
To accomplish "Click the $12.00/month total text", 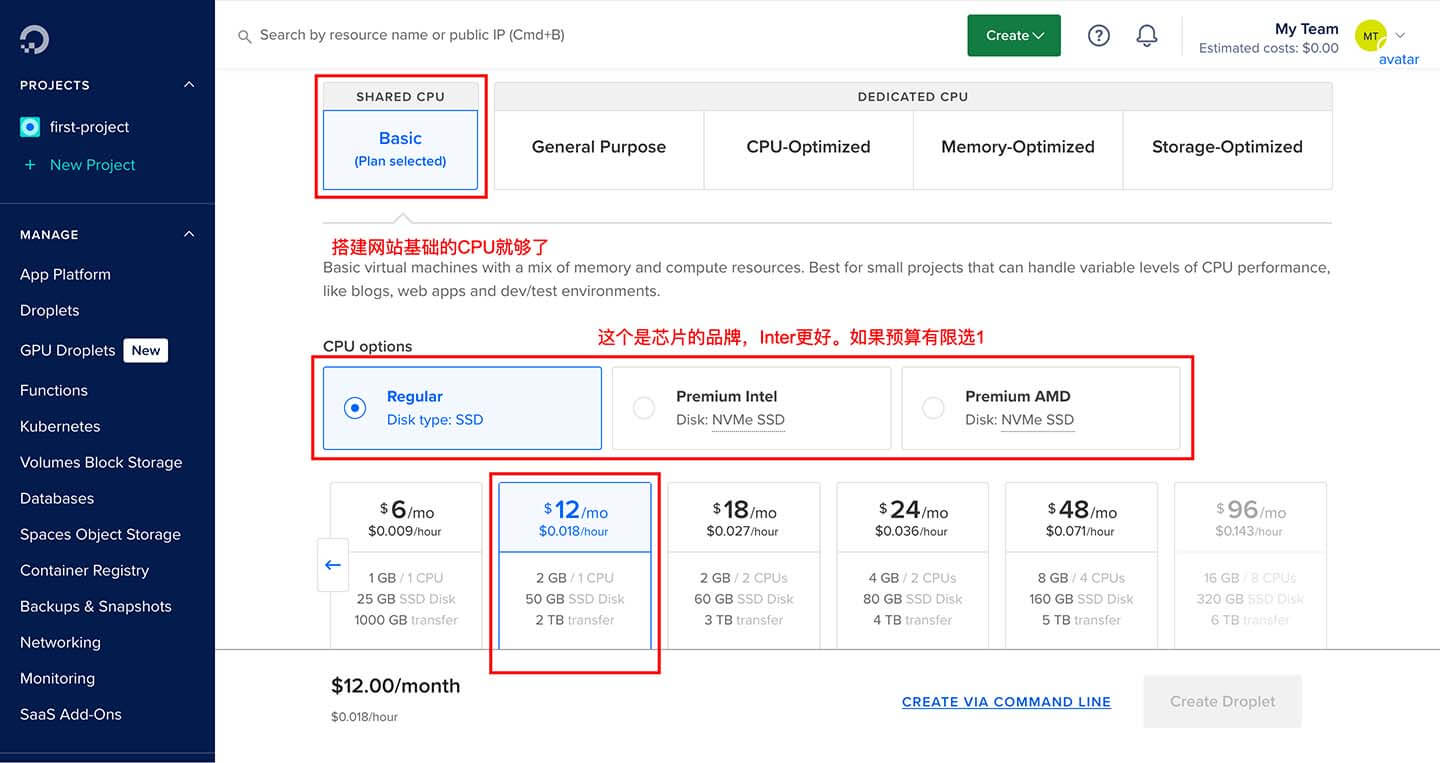I will click(x=396, y=686).
